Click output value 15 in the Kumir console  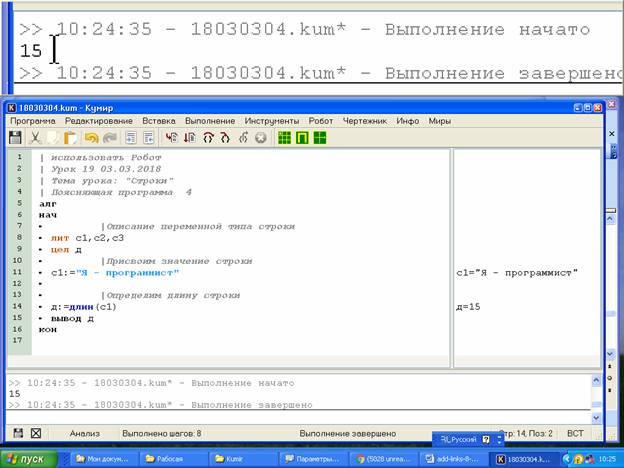[x=15, y=394]
